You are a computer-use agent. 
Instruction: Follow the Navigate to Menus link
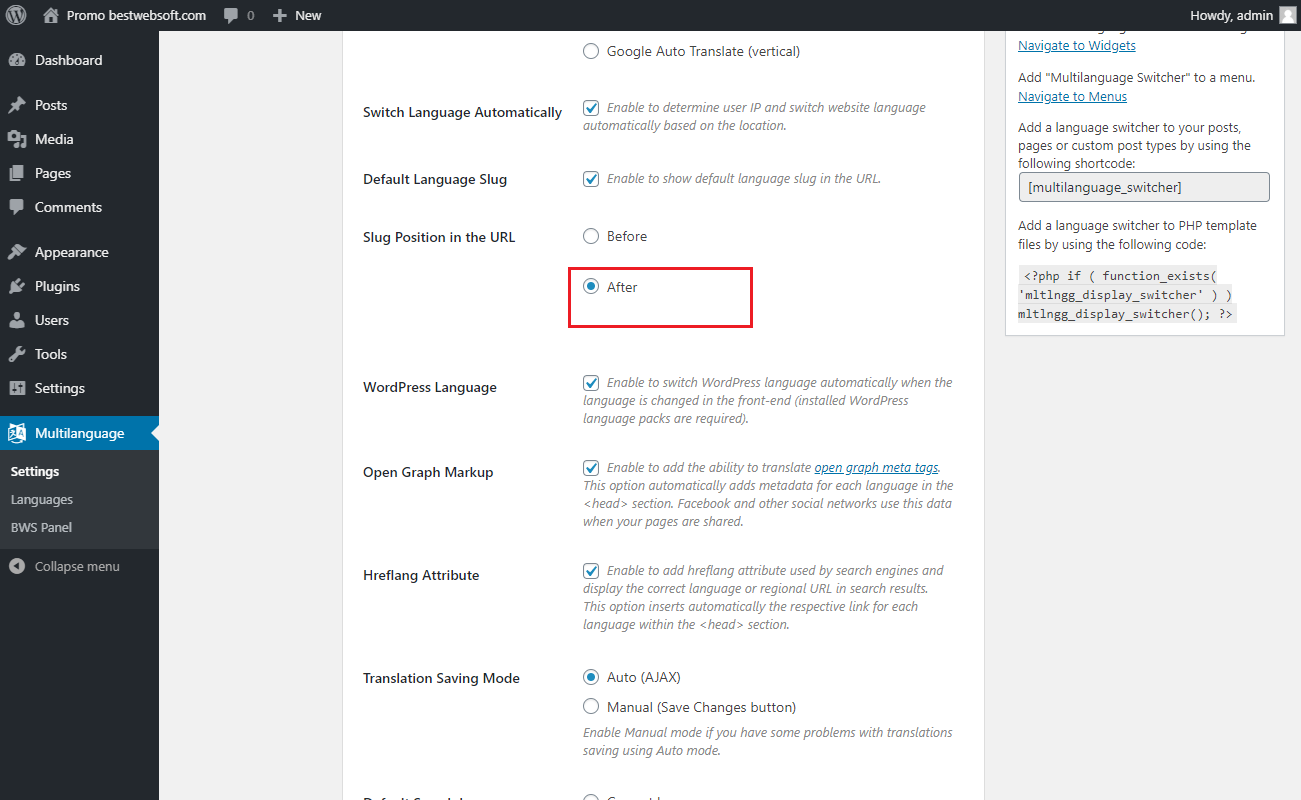coord(1072,97)
